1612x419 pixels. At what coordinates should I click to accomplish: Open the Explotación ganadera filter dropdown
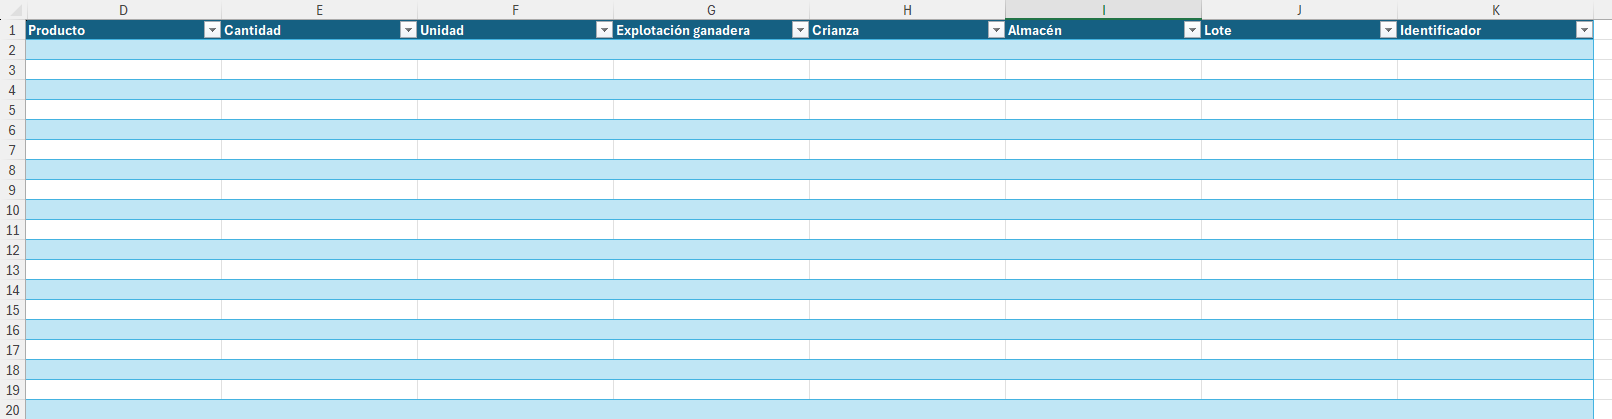(x=800, y=30)
